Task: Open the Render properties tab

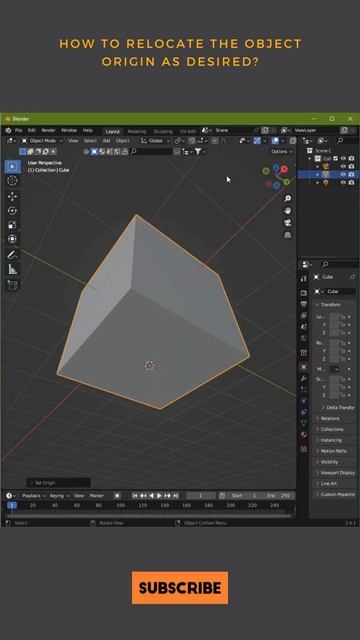Action: coord(304,293)
